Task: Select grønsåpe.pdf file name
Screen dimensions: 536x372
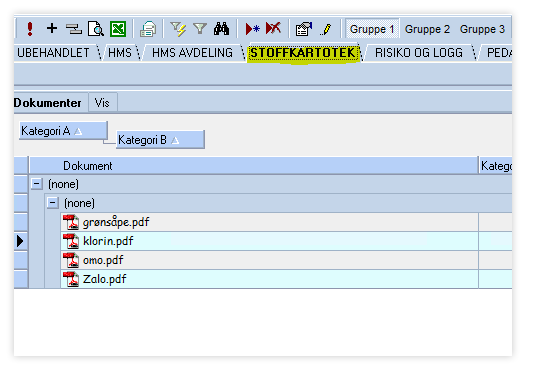Action: pyautogui.click(x=116, y=222)
